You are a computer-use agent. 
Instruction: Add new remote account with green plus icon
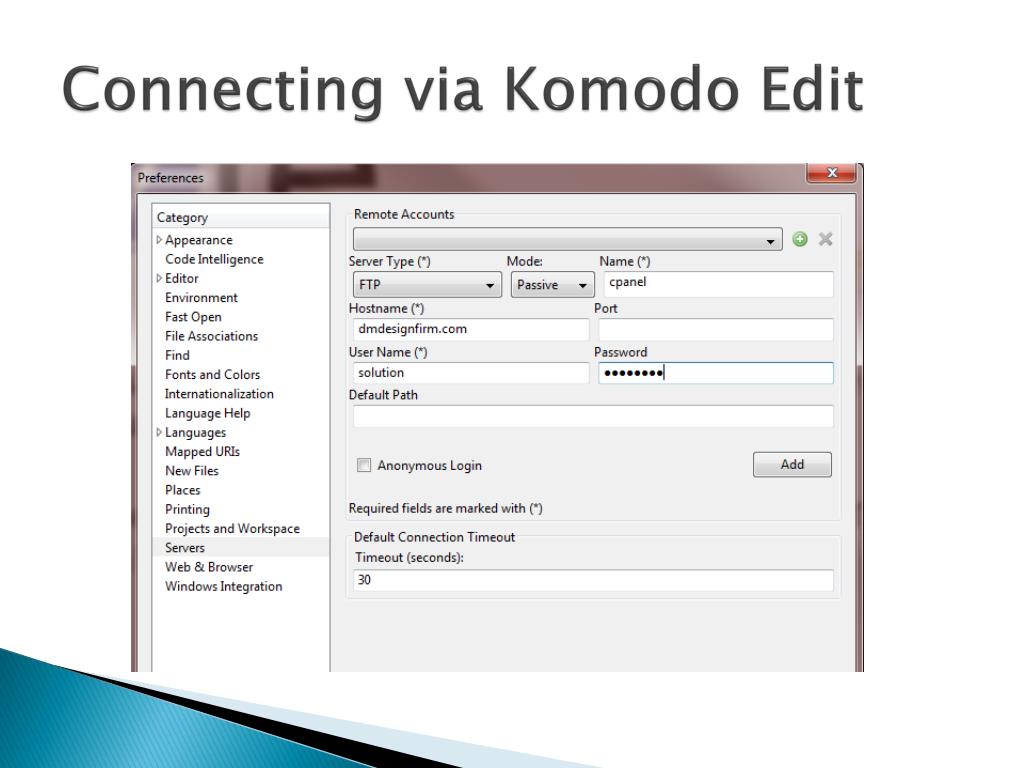coord(799,239)
